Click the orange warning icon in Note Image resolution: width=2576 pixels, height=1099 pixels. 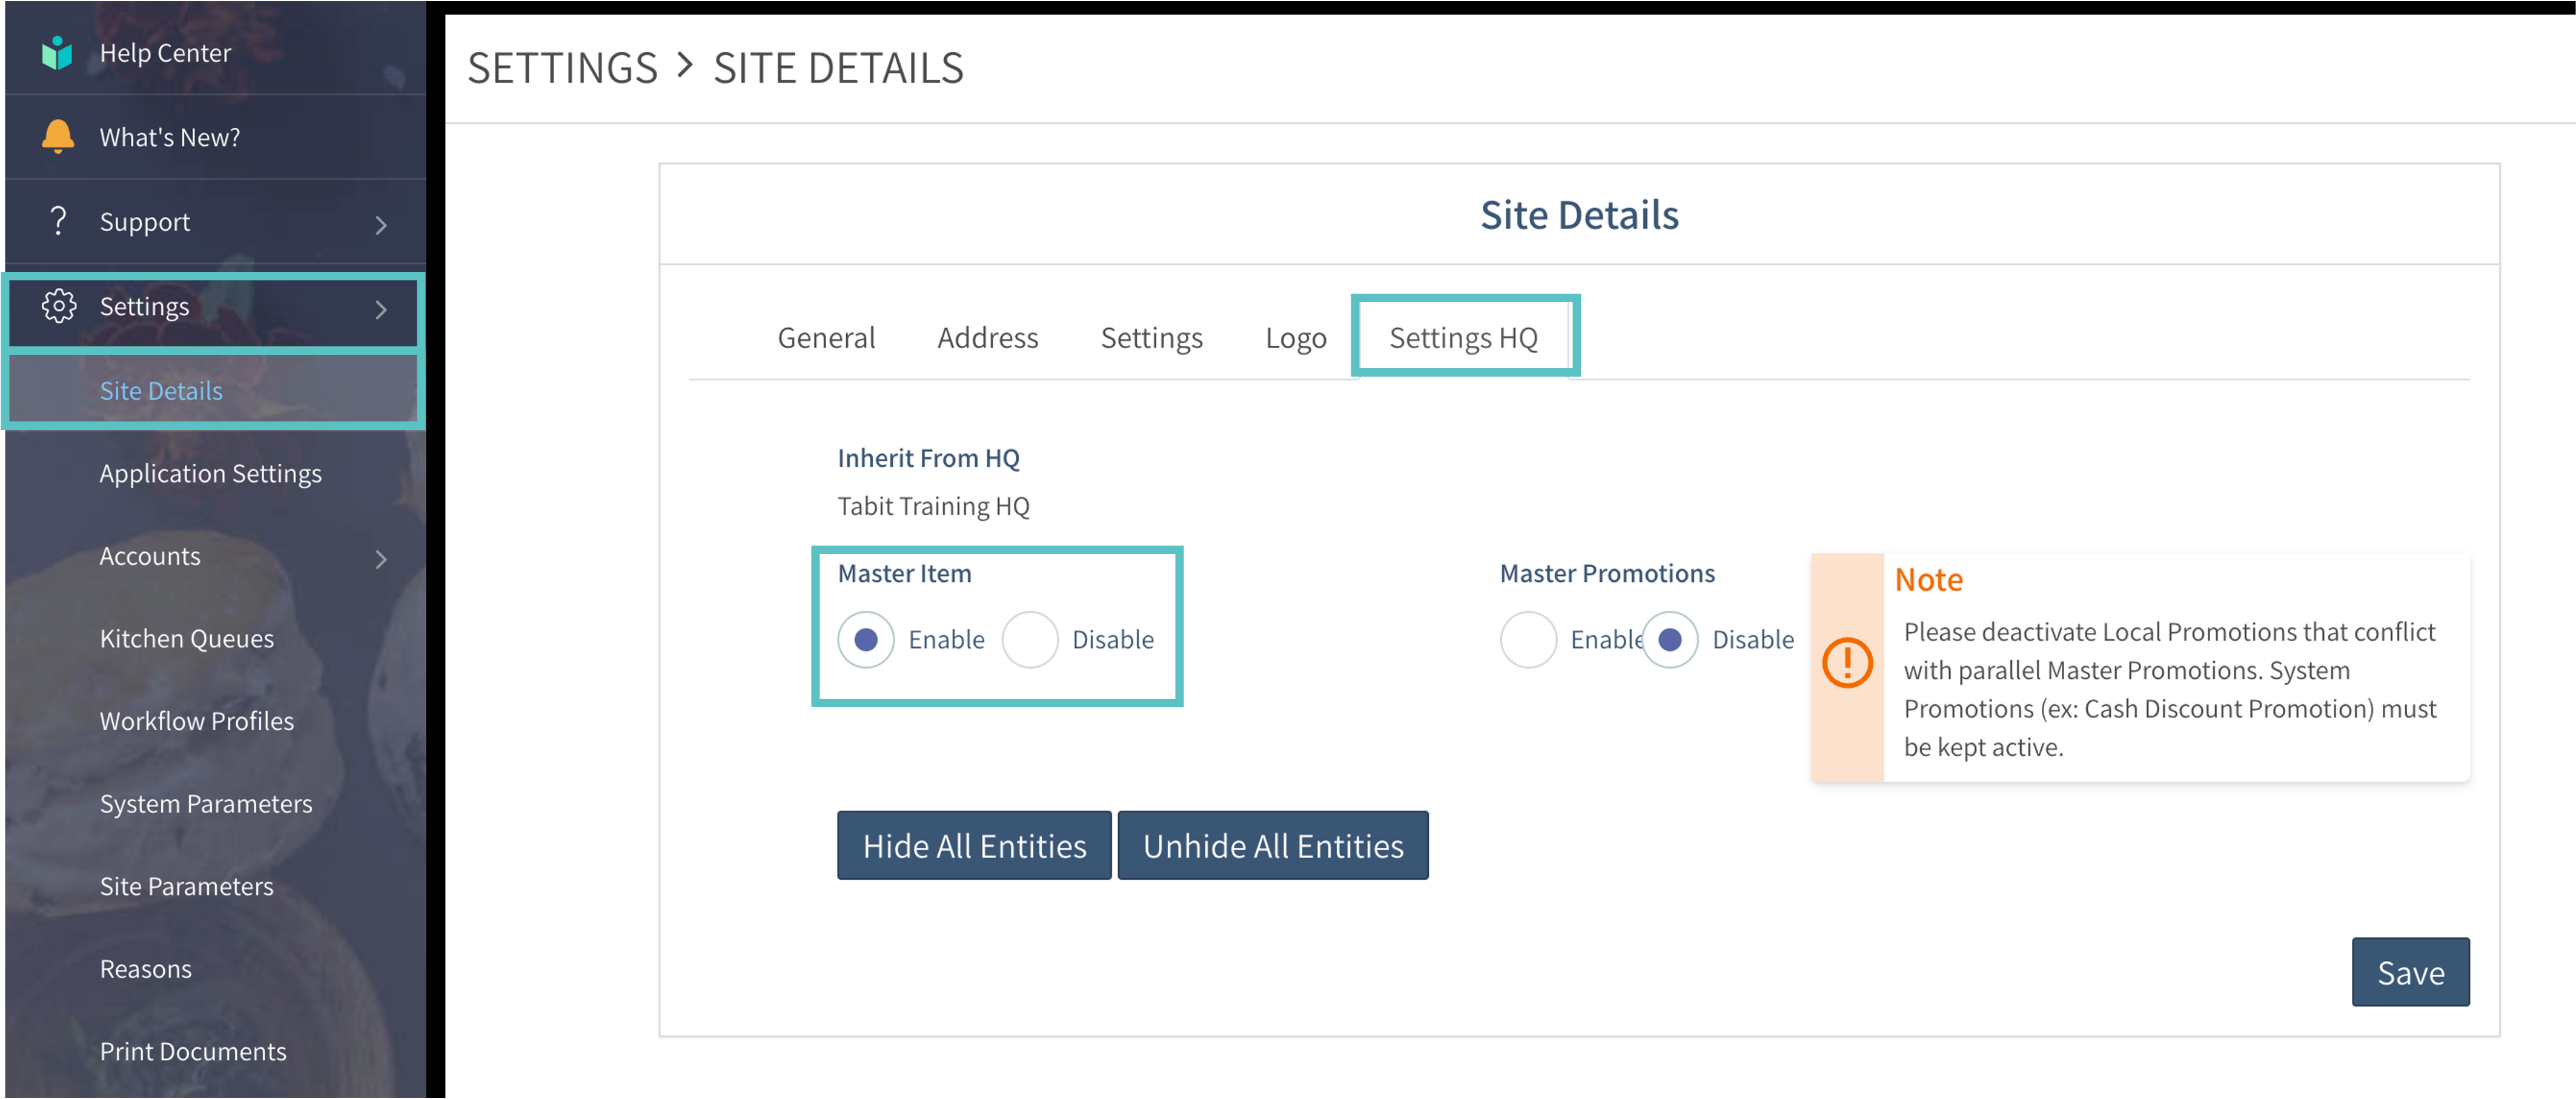tap(1847, 662)
